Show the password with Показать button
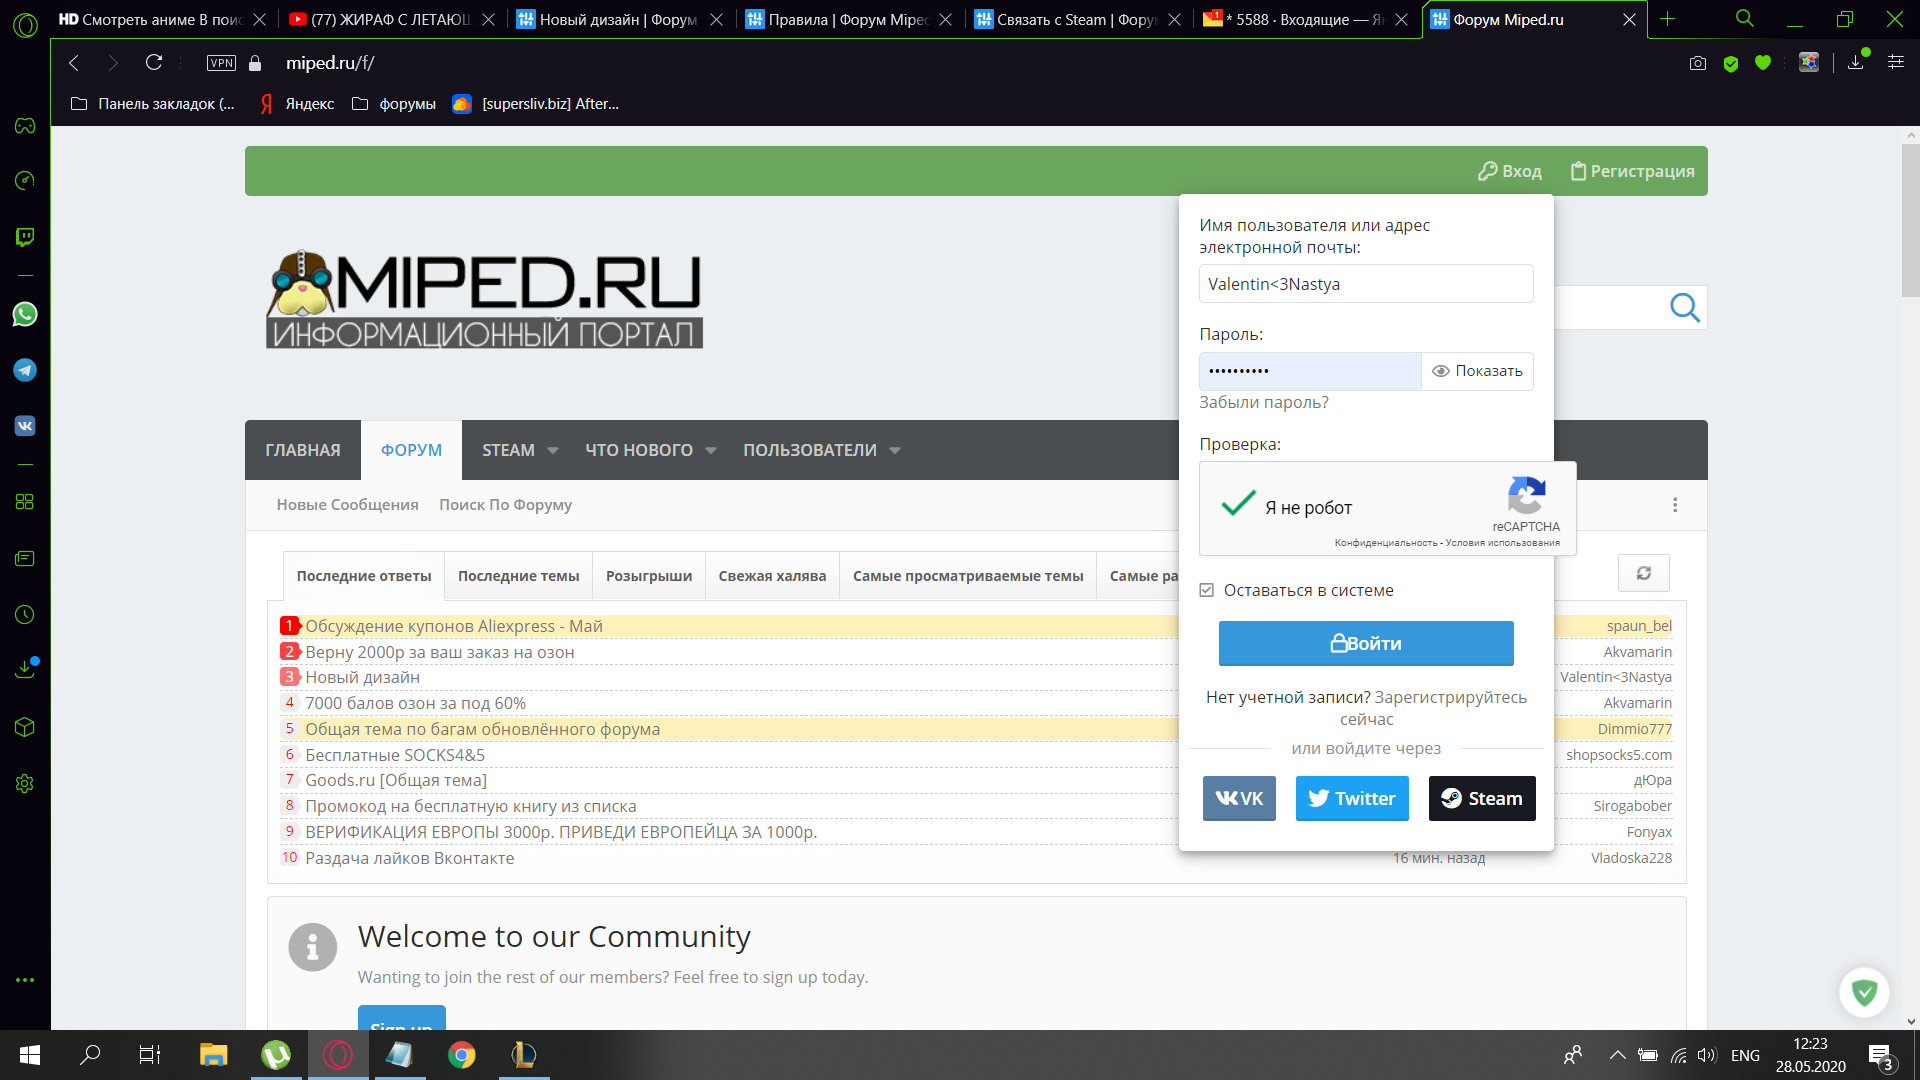 pyautogui.click(x=1477, y=371)
